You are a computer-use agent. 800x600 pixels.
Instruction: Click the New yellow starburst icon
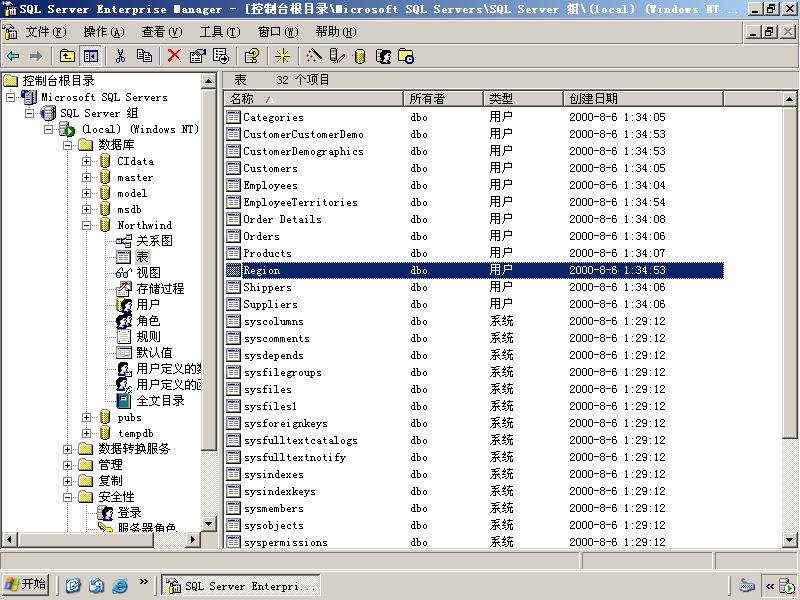click(x=282, y=56)
